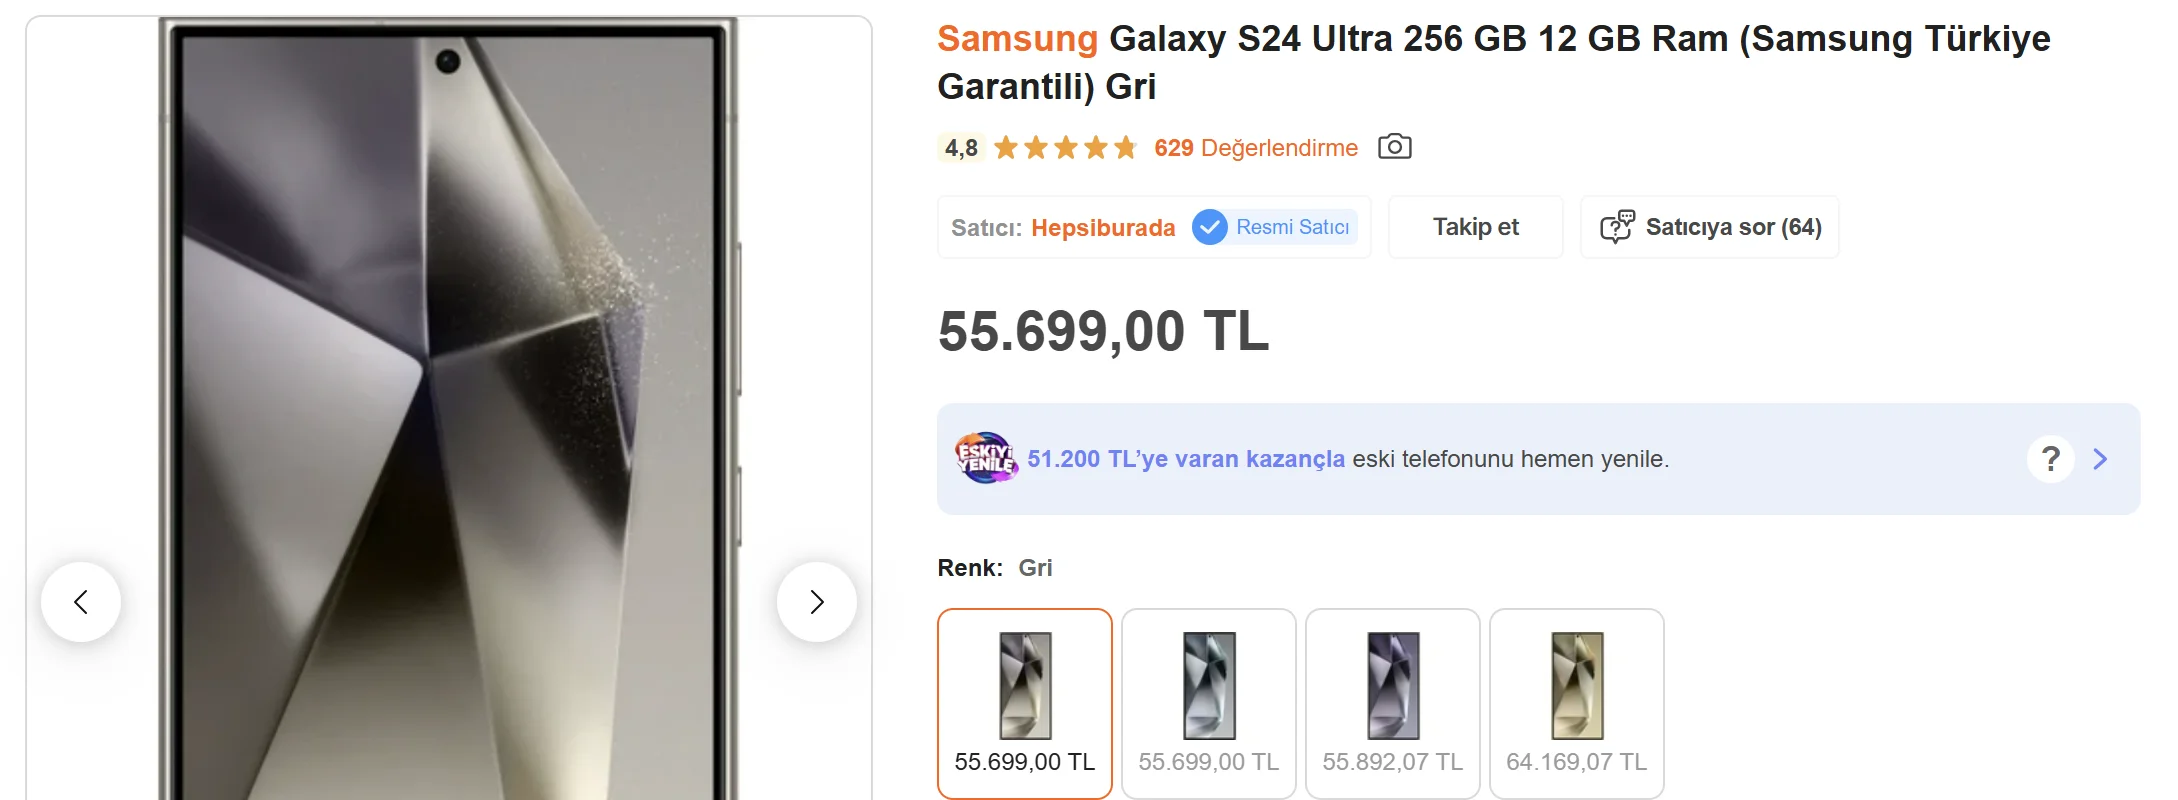
Task: Open the Samsung brand link in title
Action: coord(1017,39)
